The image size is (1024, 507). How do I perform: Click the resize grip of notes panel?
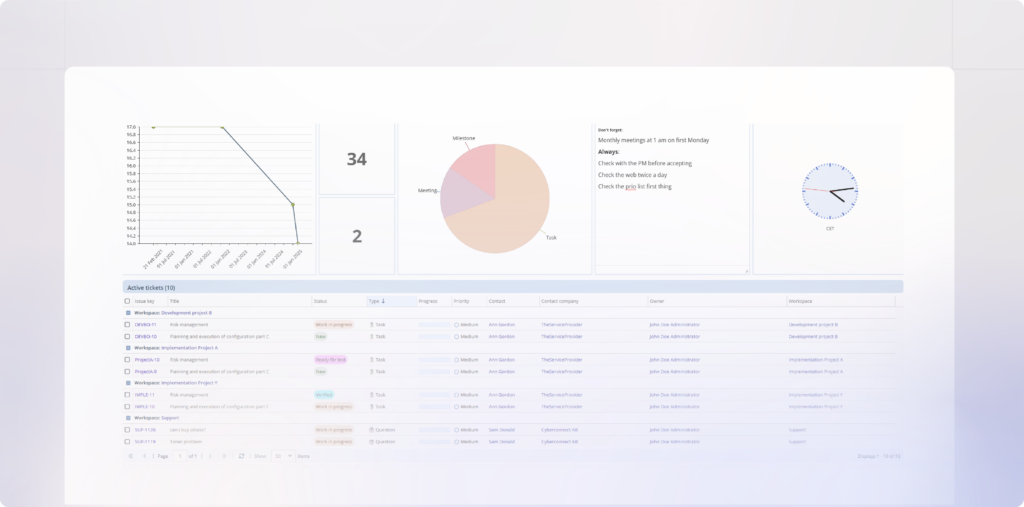pos(746,270)
